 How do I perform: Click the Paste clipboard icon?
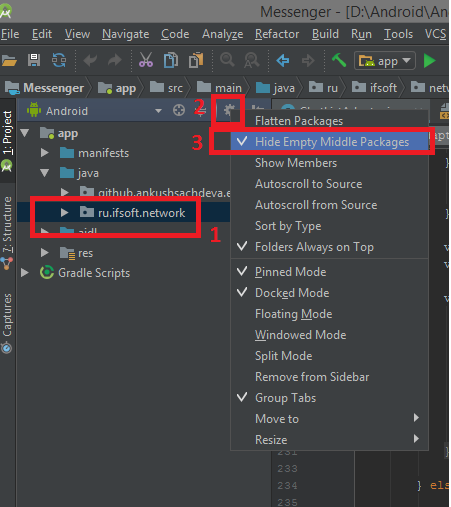pos(196,60)
